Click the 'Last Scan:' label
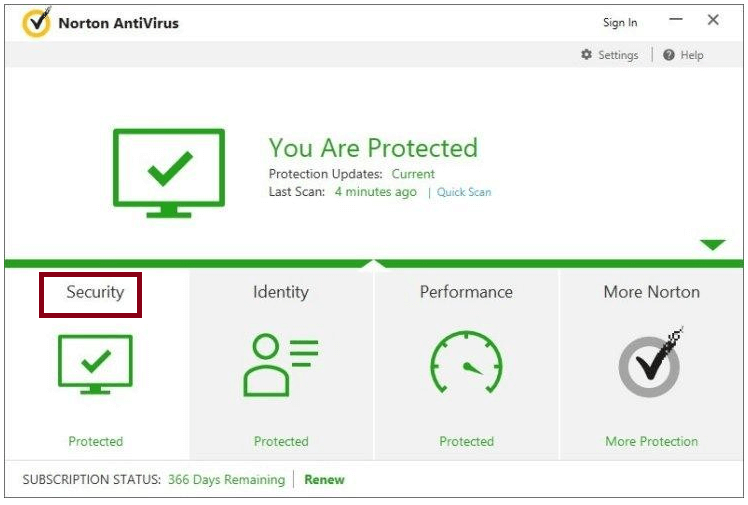Image resolution: width=748 pixels, height=505 pixels. (297, 192)
